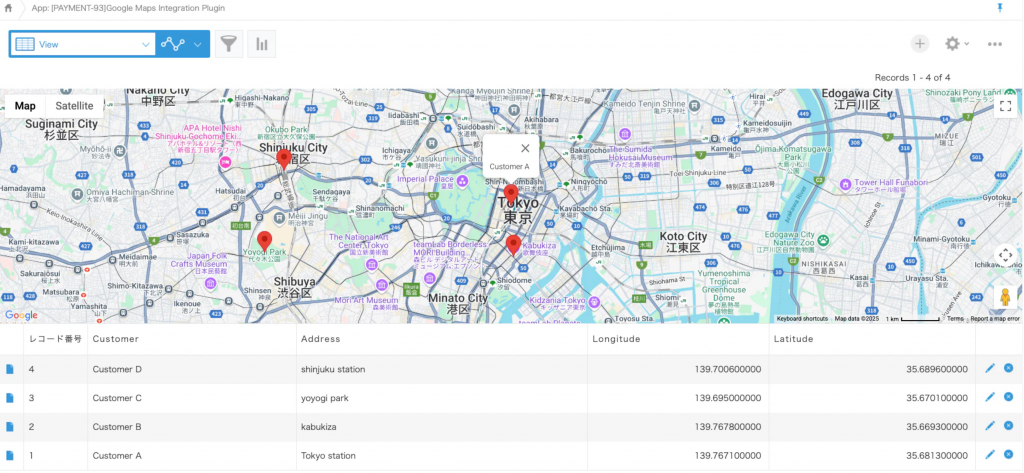Click the 'Tokyo station' address cell

441,455
